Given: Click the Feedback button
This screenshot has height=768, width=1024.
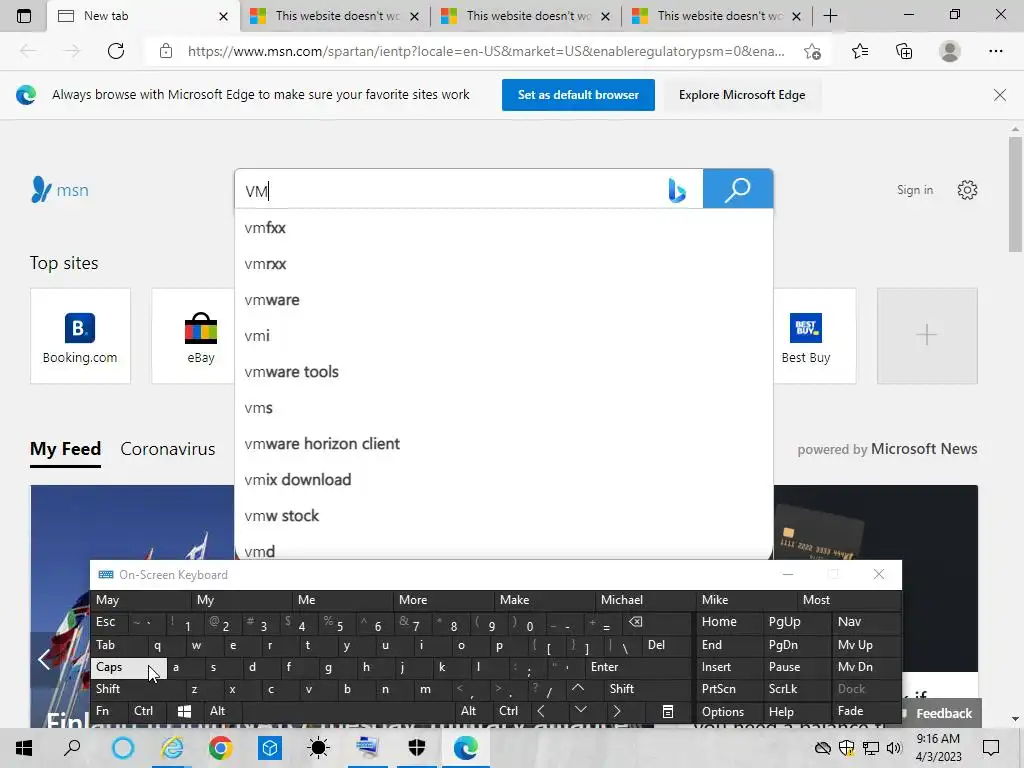Looking at the screenshot, I should [939, 713].
